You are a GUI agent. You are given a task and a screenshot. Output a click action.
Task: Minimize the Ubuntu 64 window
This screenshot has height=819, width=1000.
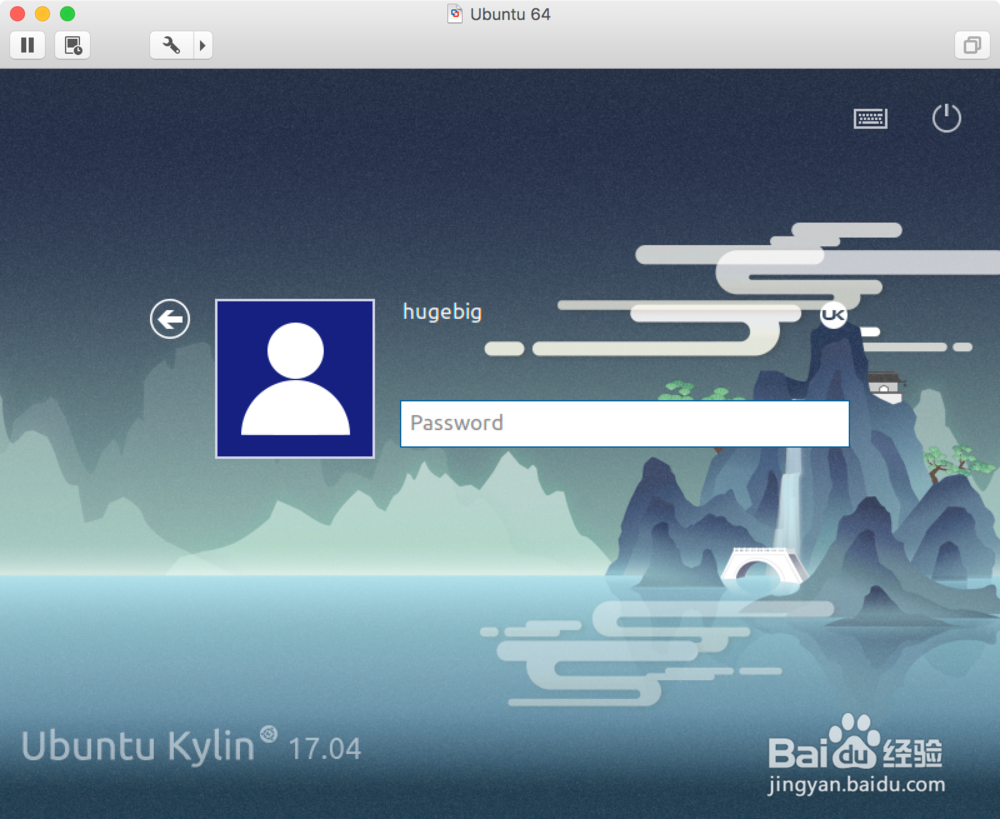(x=42, y=13)
